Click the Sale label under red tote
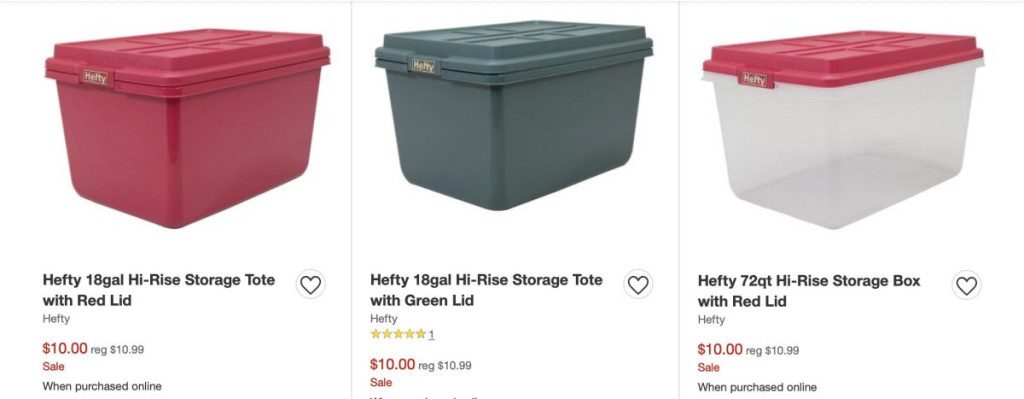Screen dimensions: 1024x399 coord(54,367)
